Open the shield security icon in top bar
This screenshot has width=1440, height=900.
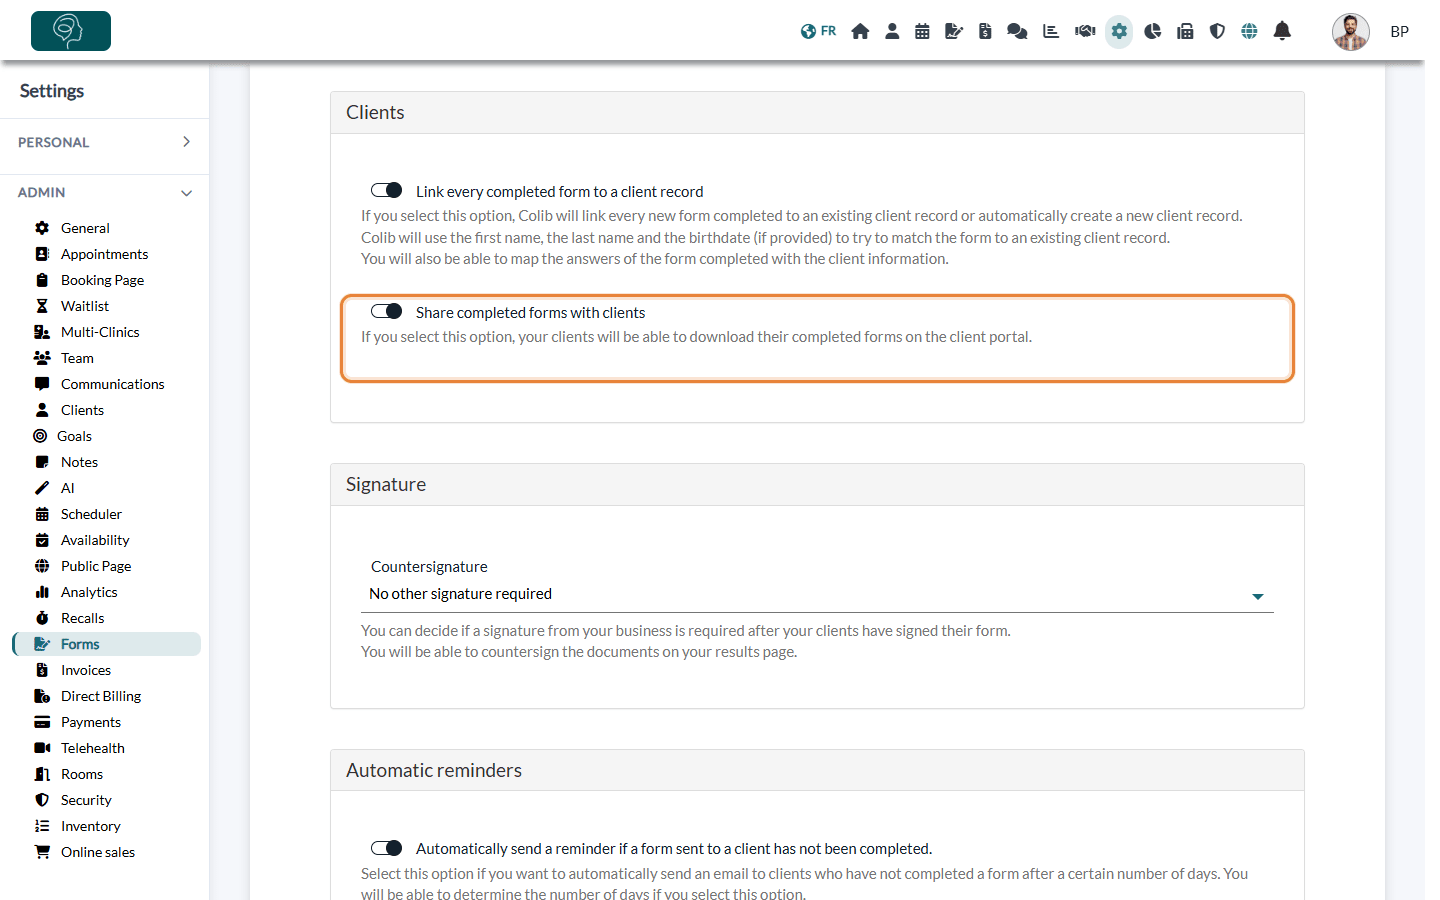(x=1217, y=31)
